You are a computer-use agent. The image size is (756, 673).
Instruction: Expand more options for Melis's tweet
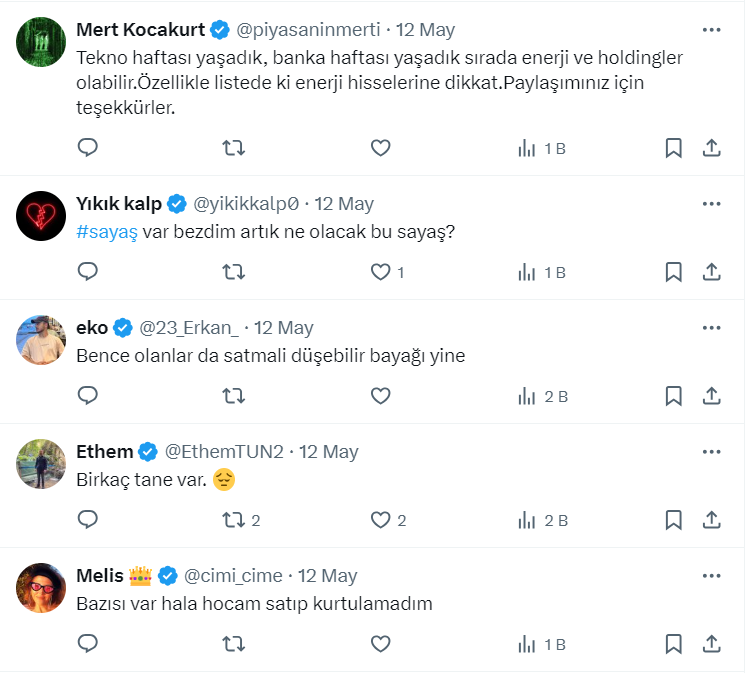tap(711, 576)
